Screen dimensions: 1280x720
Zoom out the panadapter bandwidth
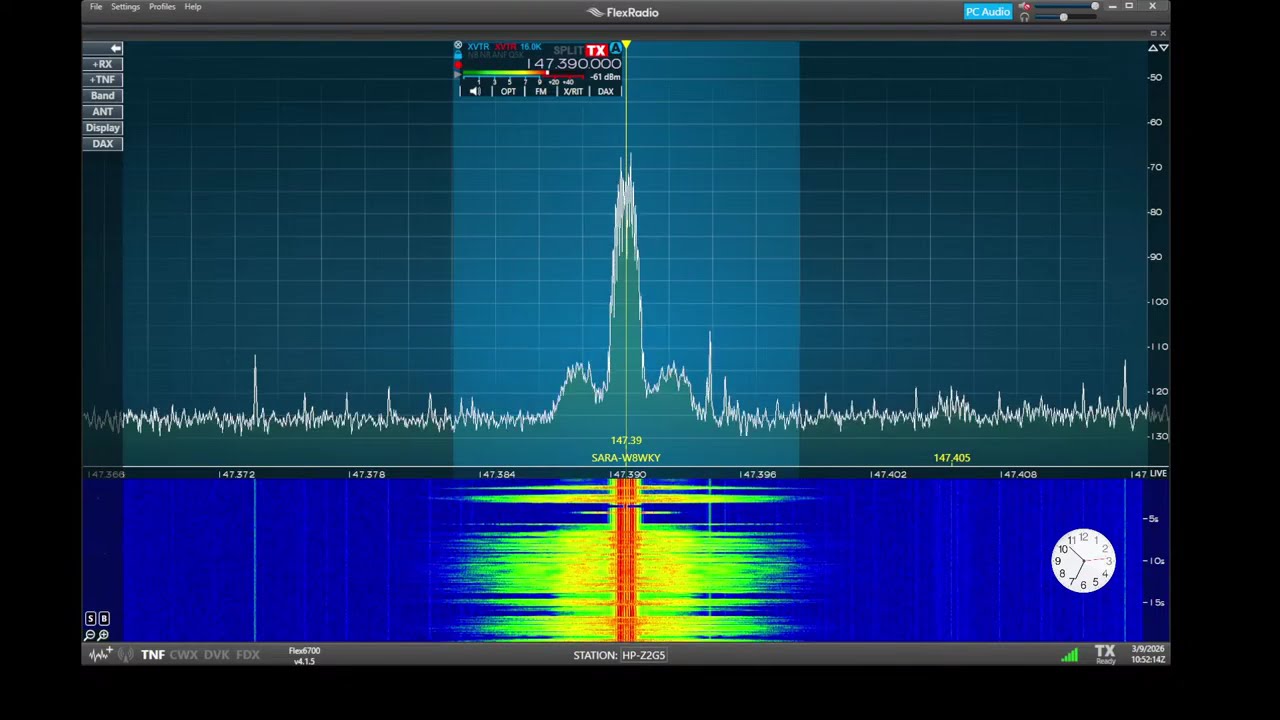pyautogui.click(x=90, y=635)
